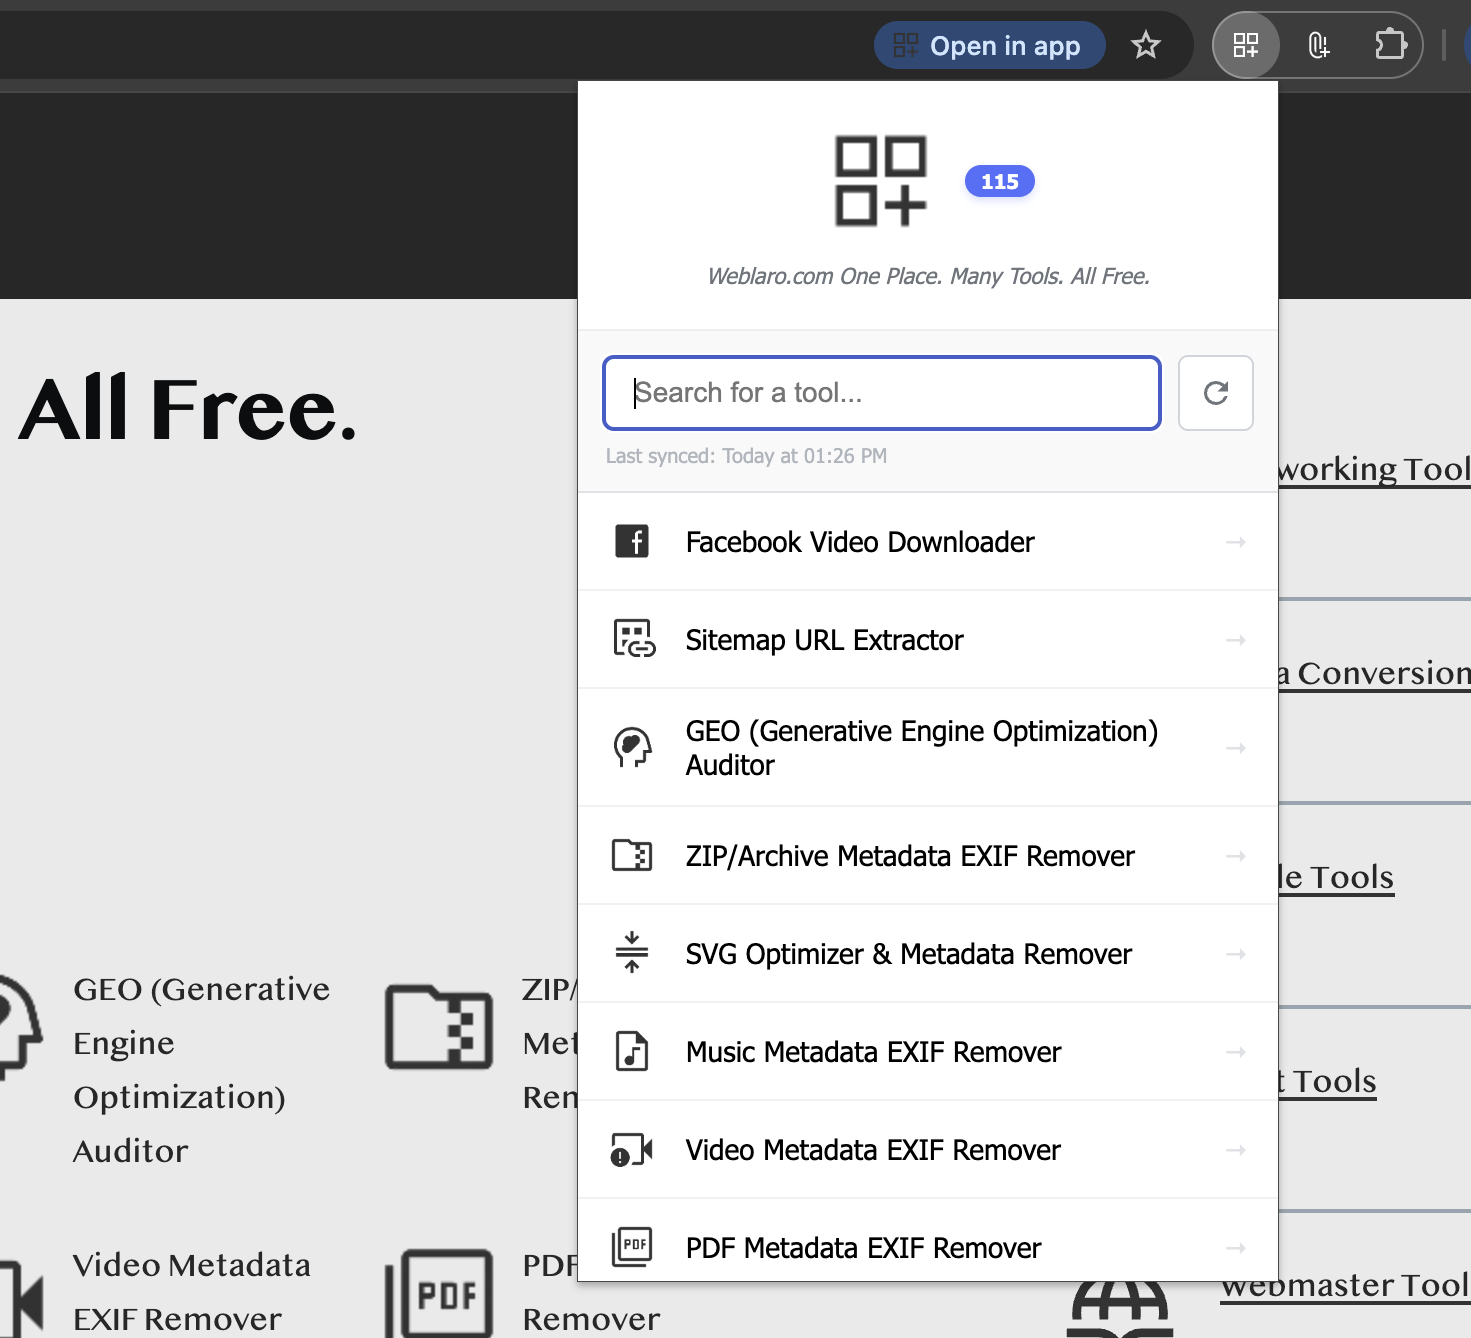The width and height of the screenshot is (1471, 1338).
Task: Open Facebook Video Downloader tool
Action: tap(860, 542)
